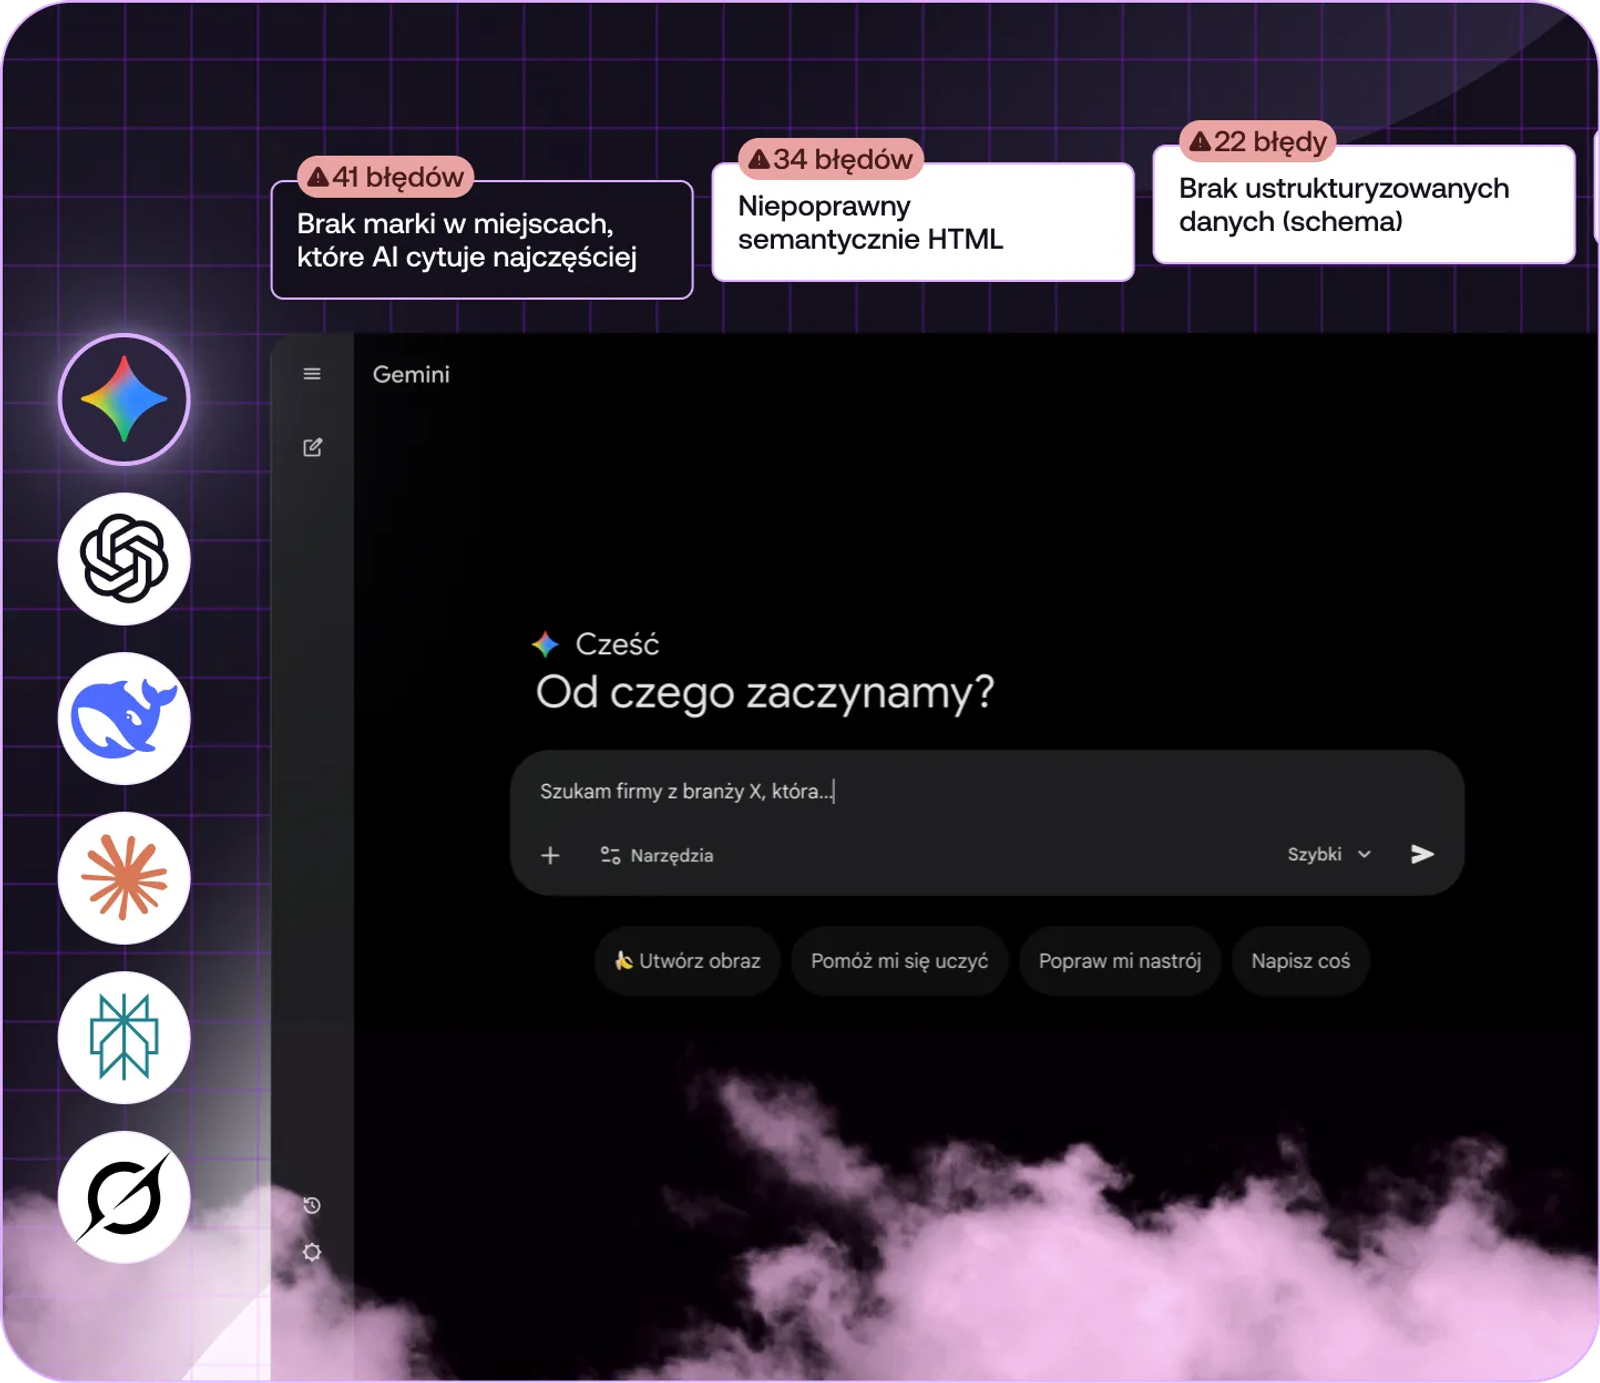Choose the 'Napisz coś' suggestion chip
This screenshot has width=1600, height=1383.
coord(1300,961)
